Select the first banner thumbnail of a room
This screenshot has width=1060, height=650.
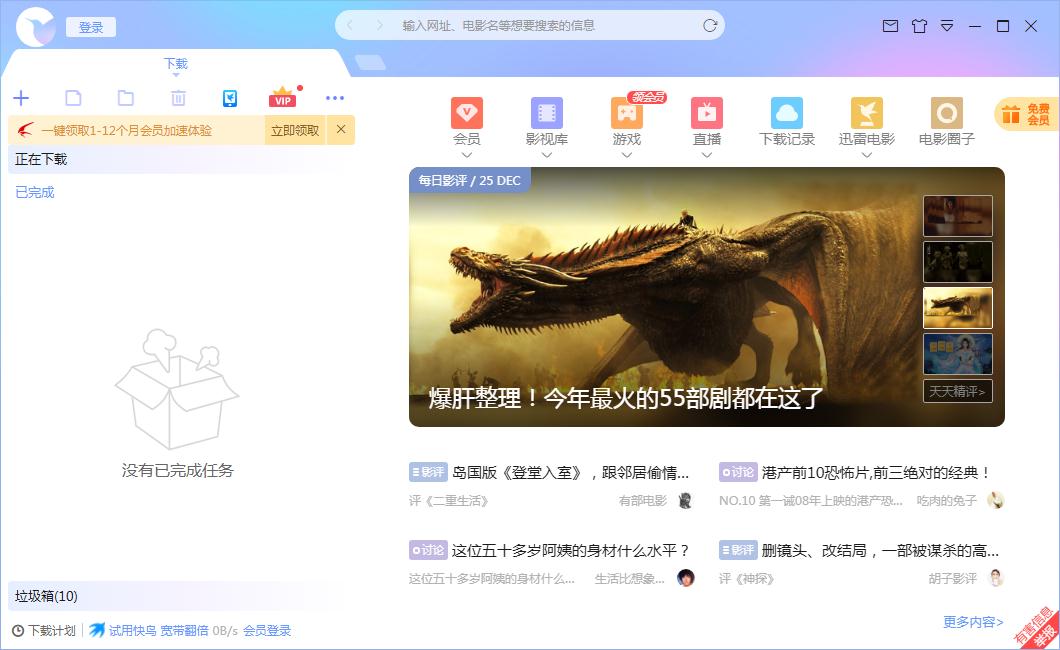pyautogui.click(x=958, y=216)
